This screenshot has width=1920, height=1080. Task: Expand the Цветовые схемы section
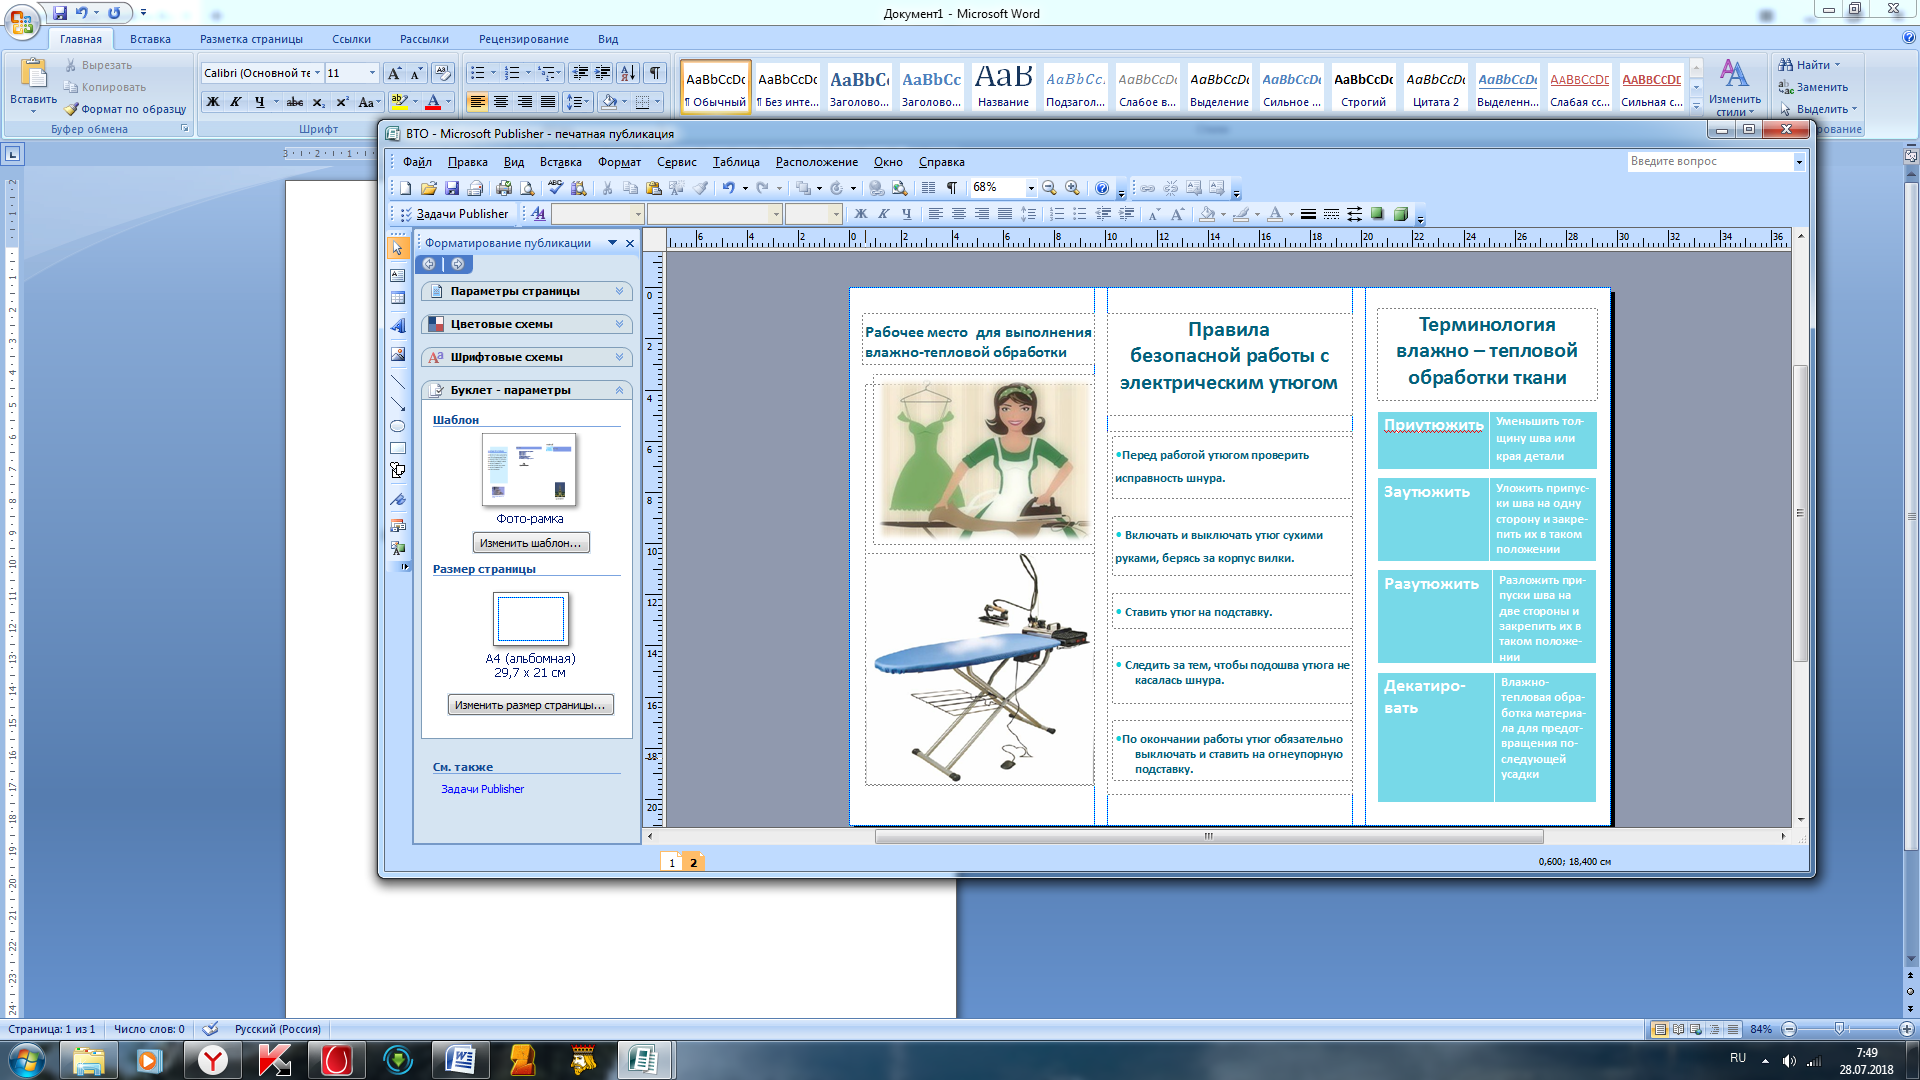pyautogui.click(x=527, y=324)
